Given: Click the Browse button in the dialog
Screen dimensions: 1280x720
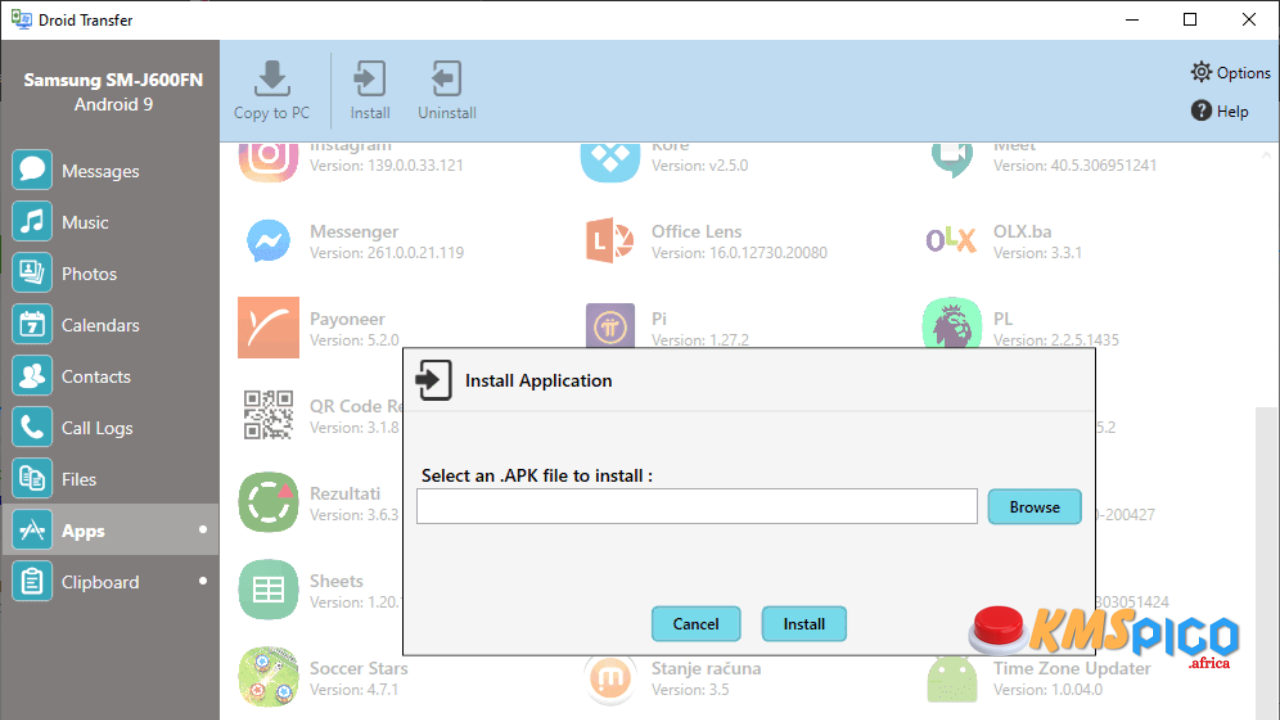Looking at the screenshot, I should [x=1034, y=507].
